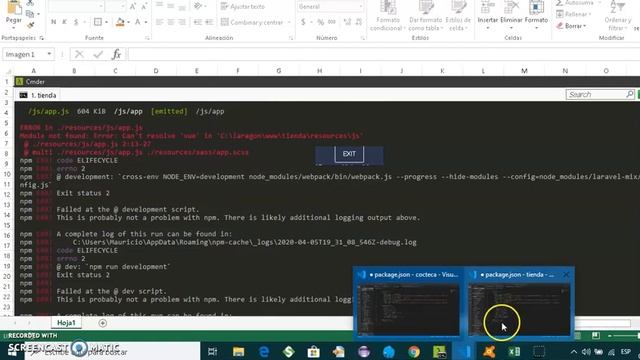
Task: Open the font name combo box
Action: [76, 6]
